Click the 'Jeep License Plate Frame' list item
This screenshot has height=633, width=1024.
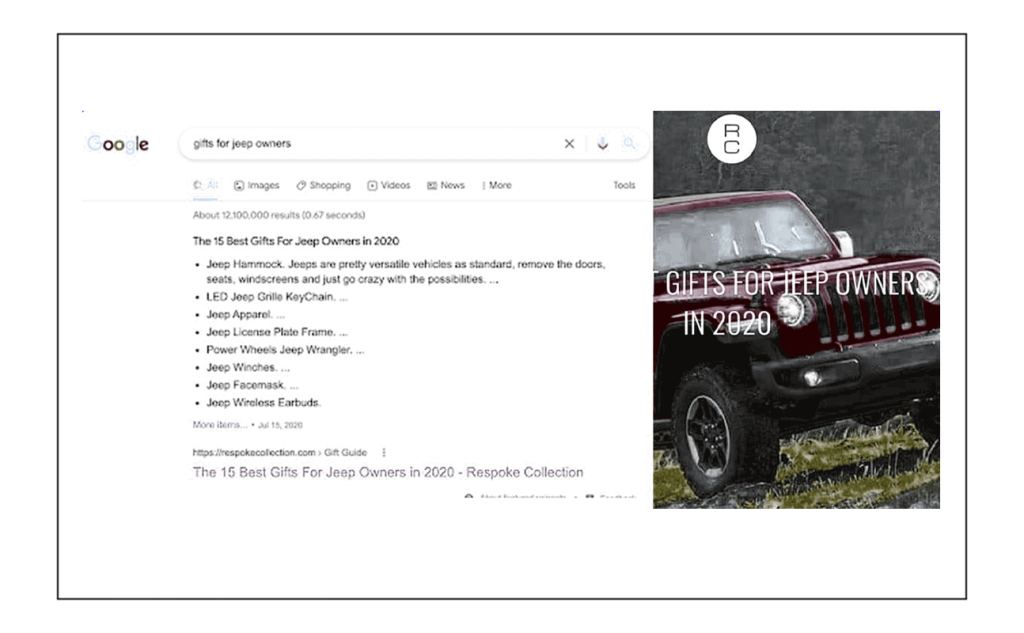pos(277,333)
